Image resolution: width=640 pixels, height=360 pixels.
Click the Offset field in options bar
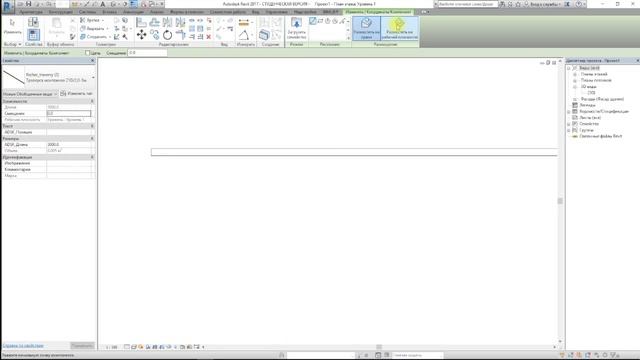point(147,53)
